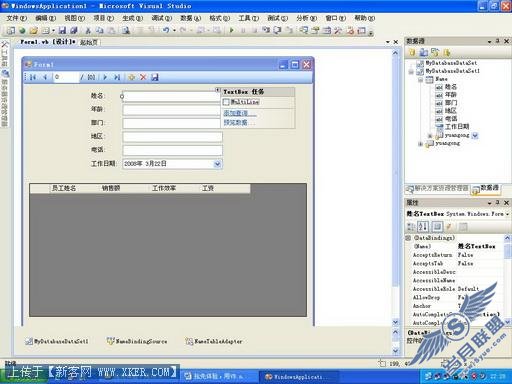Collapse the MyDatabaseDataSet1 node
Viewport: 512px width, 384px height.
pos(411,71)
